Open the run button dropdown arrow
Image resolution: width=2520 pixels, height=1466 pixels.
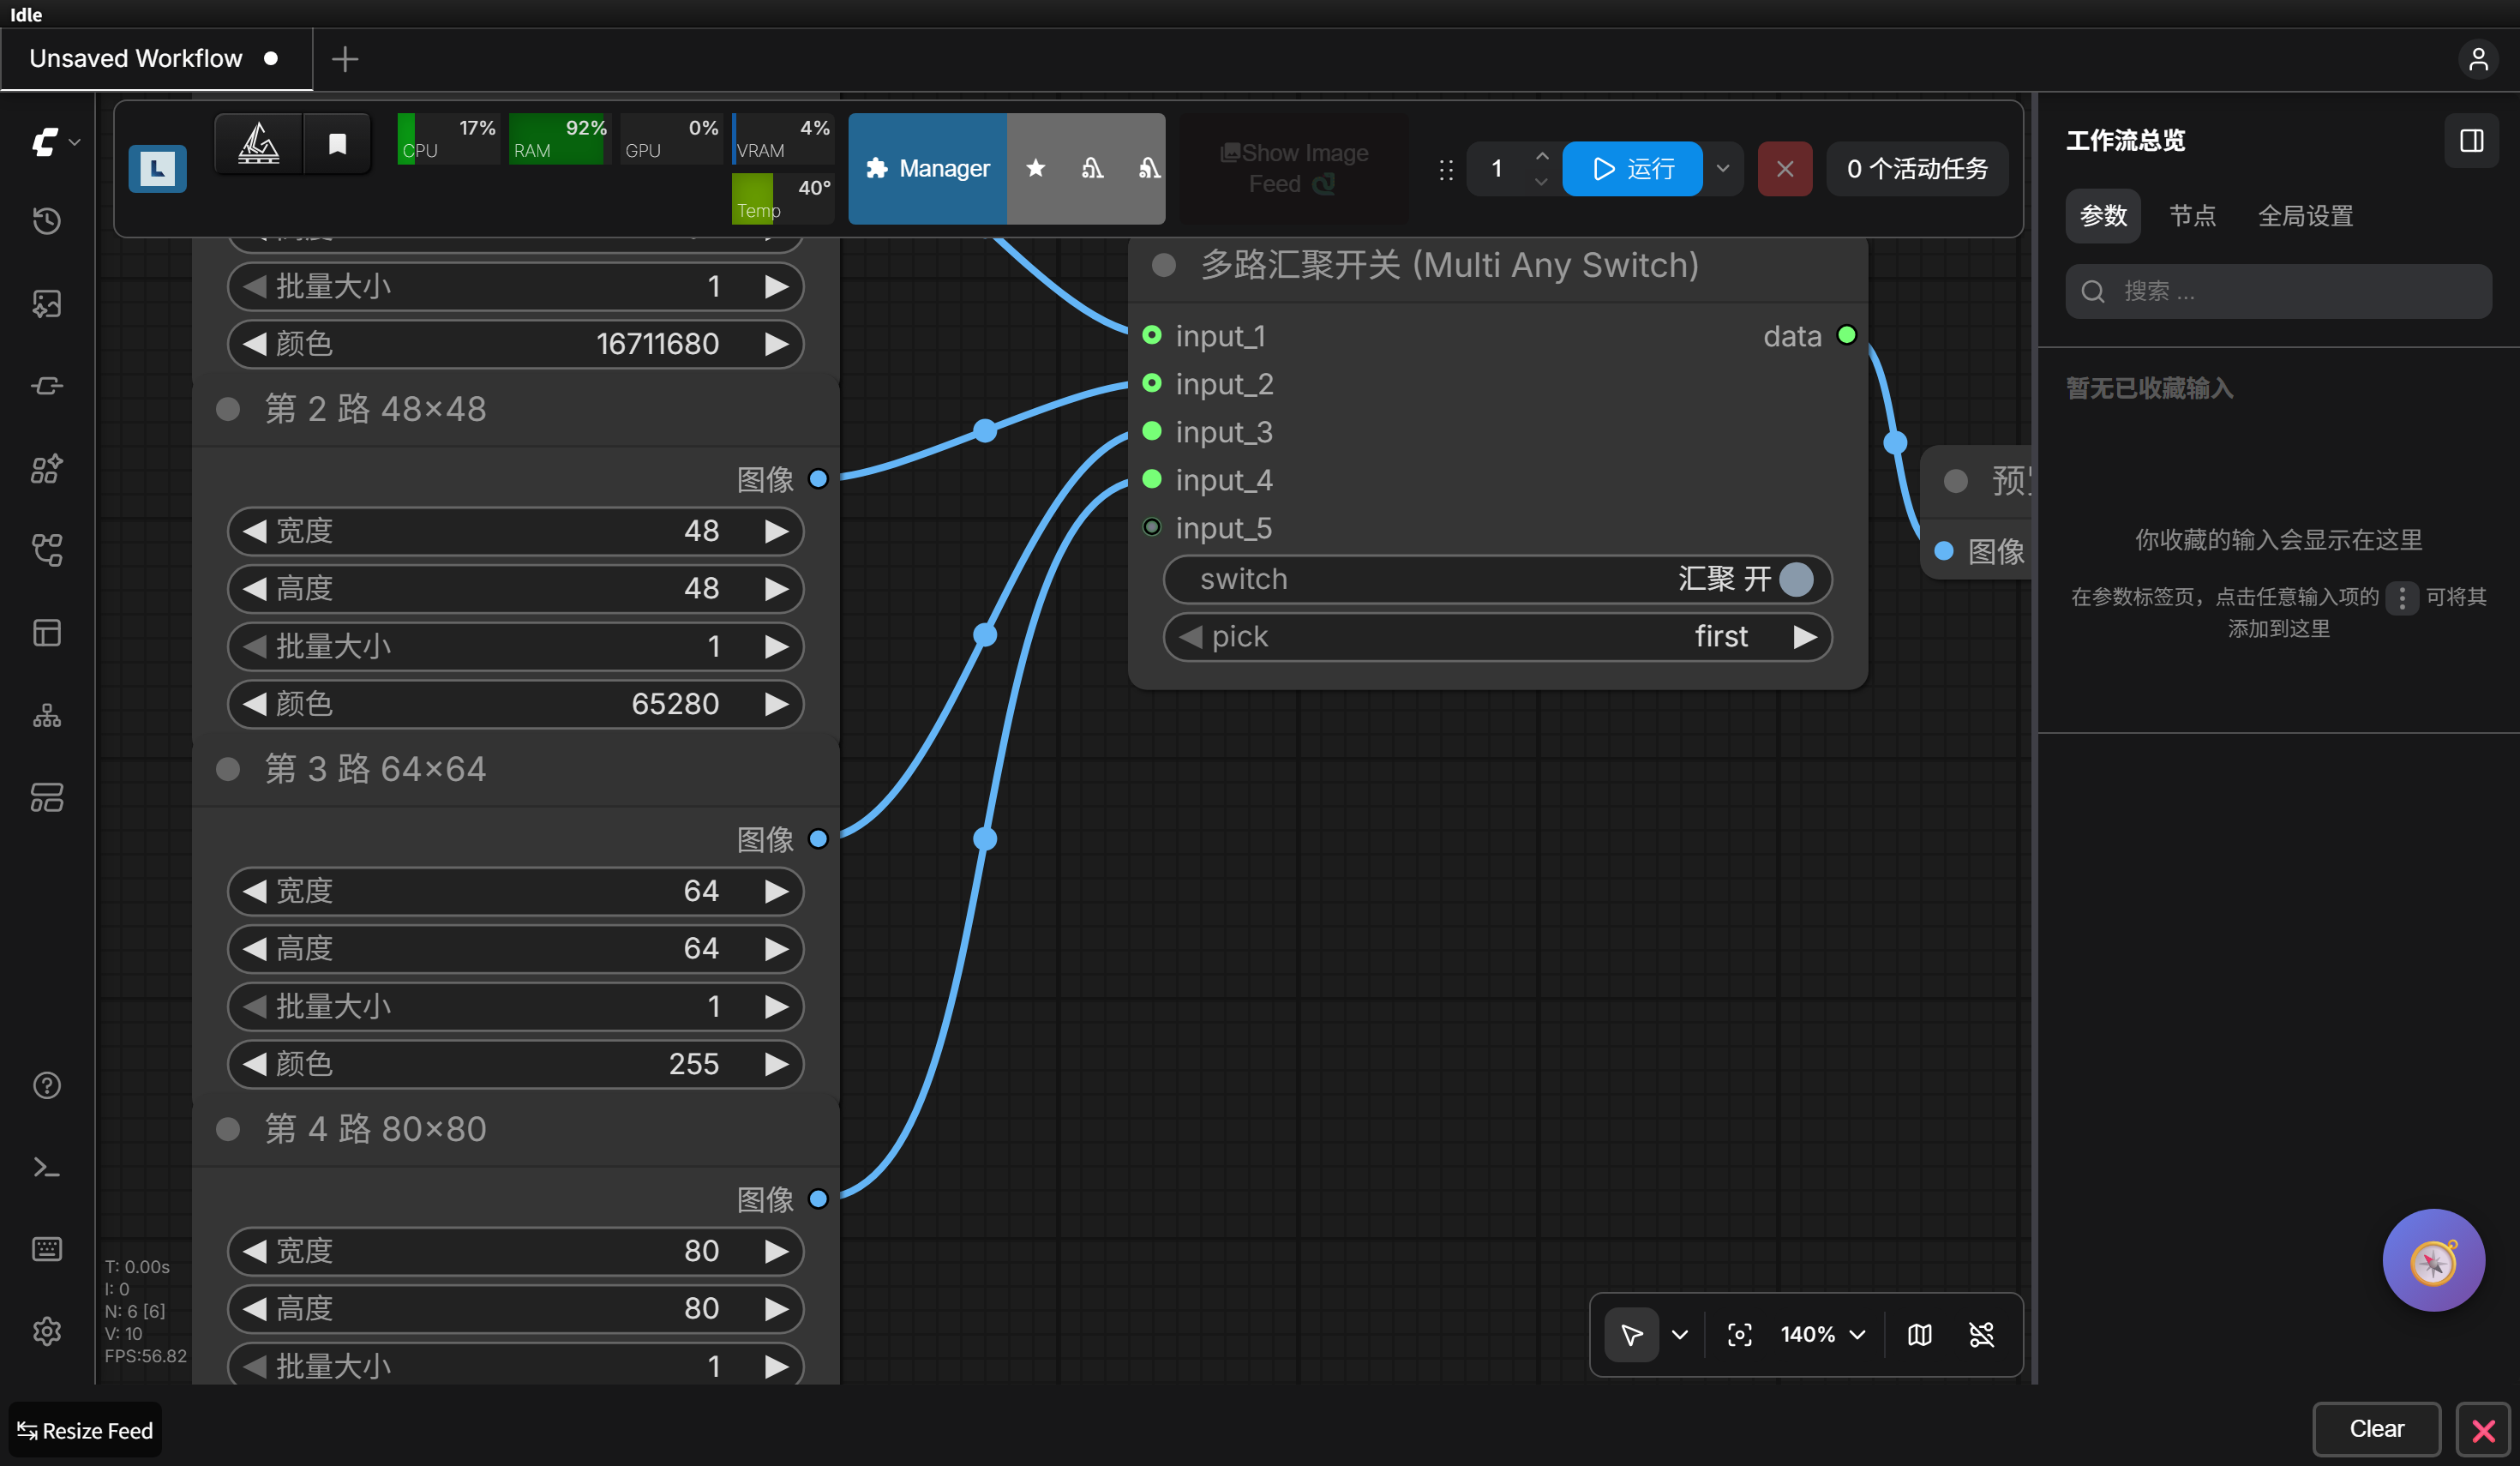click(x=1723, y=169)
